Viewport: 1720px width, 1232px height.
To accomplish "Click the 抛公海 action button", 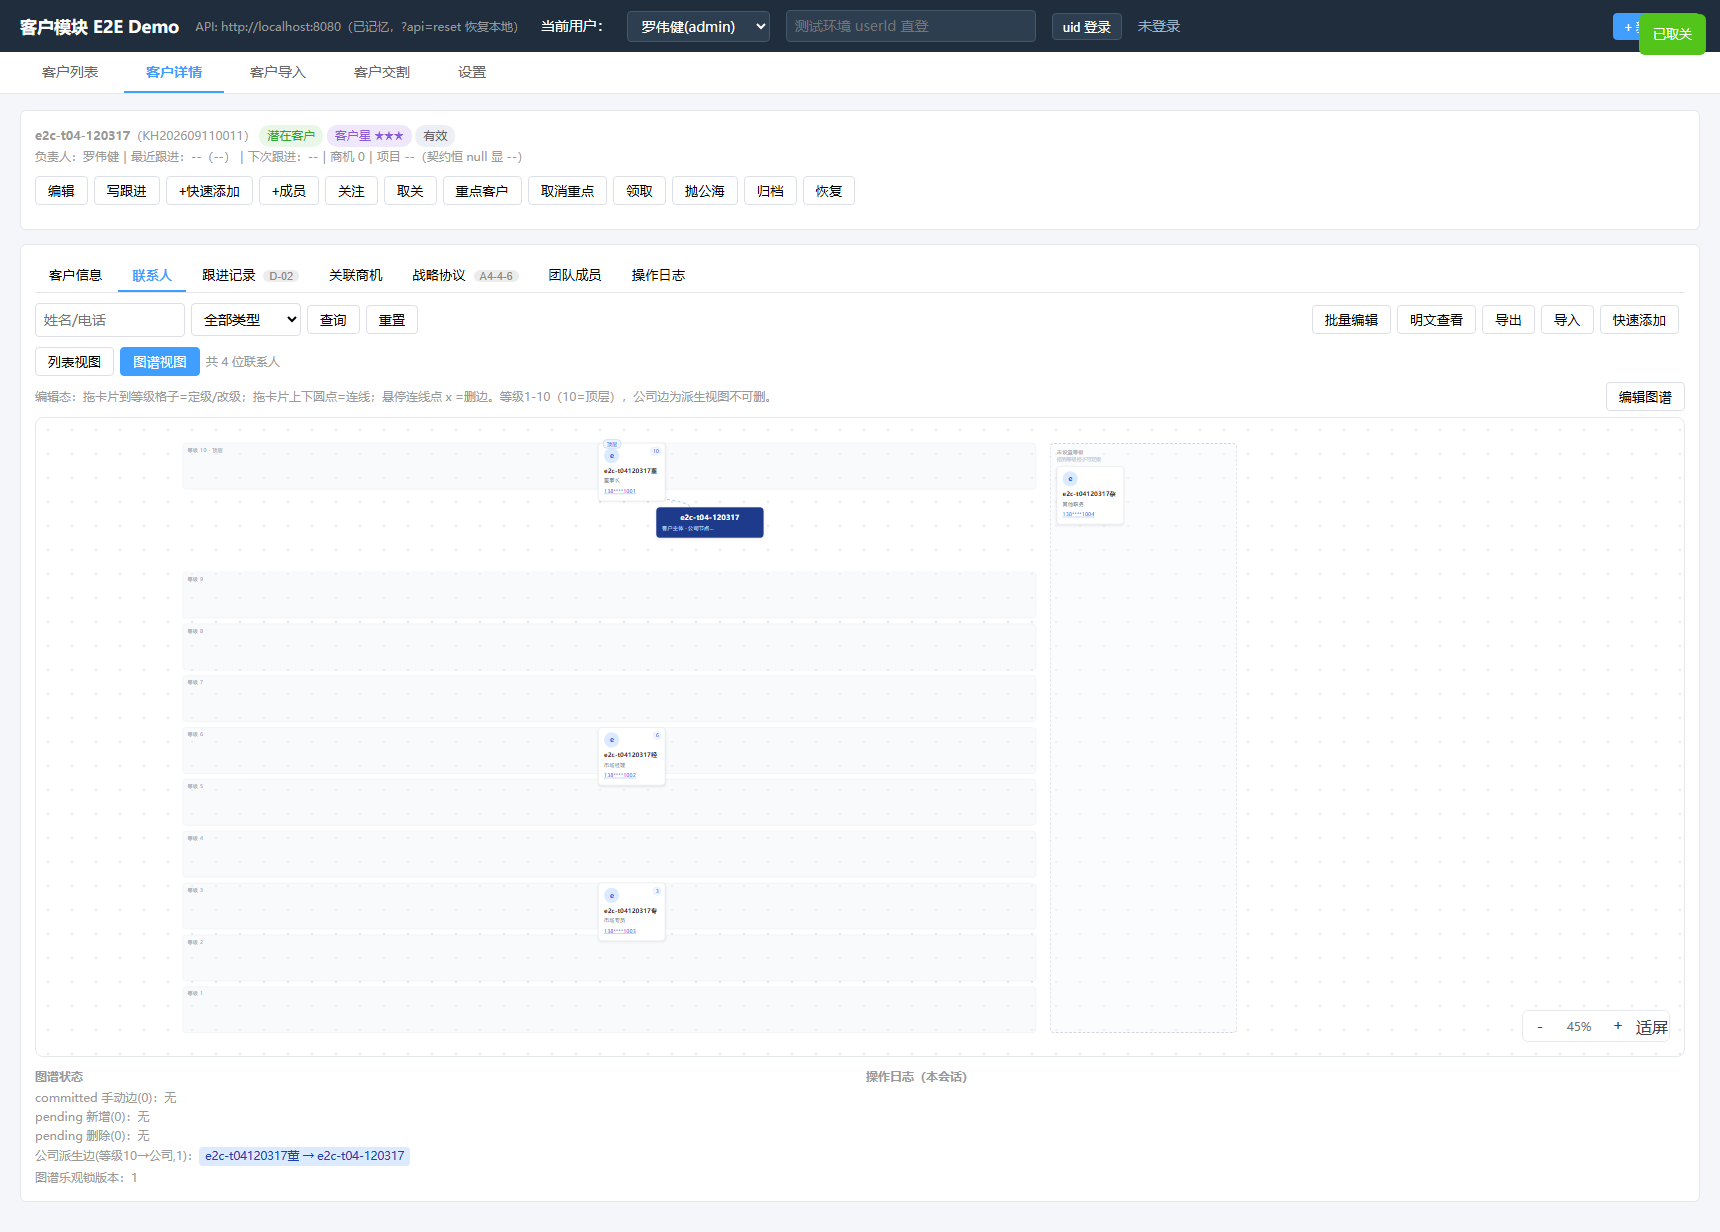I will pyautogui.click(x=705, y=191).
